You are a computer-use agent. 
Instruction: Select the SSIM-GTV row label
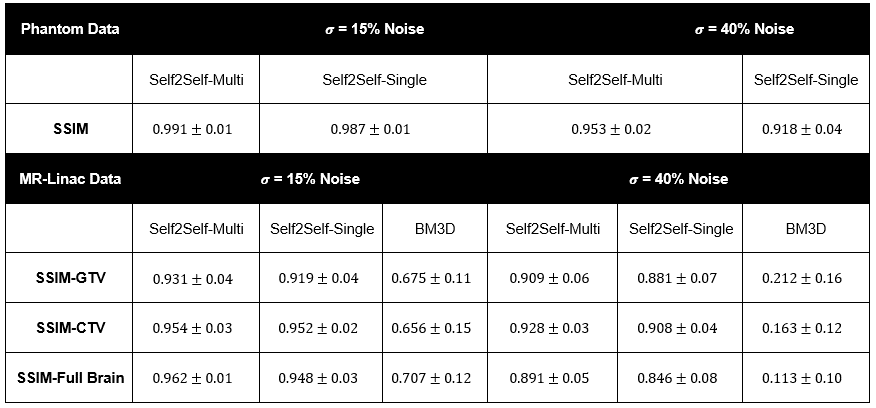[x=69, y=278]
